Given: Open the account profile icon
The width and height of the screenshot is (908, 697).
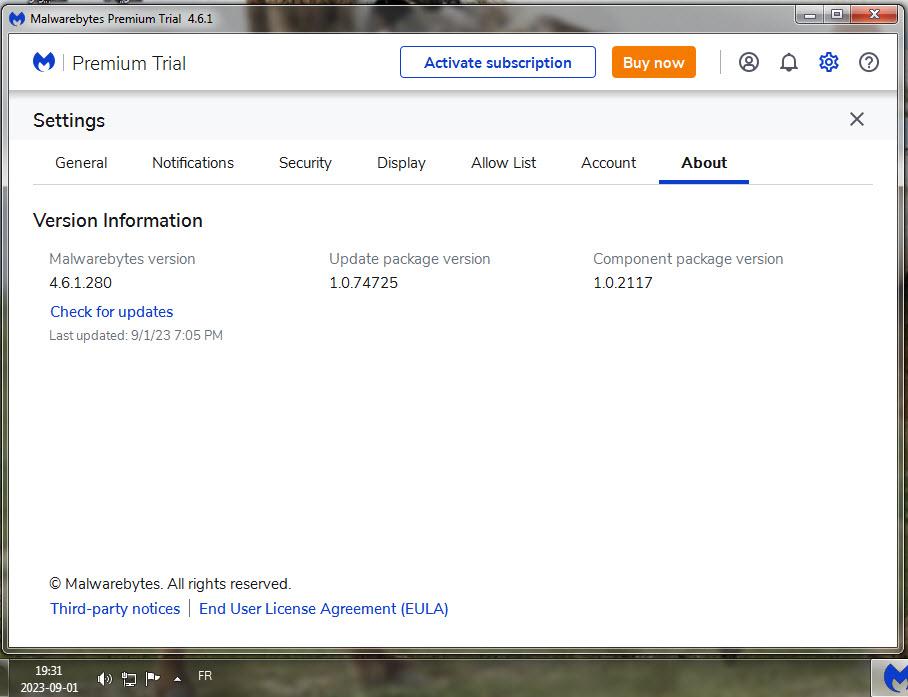Looking at the screenshot, I should pyautogui.click(x=749, y=62).
